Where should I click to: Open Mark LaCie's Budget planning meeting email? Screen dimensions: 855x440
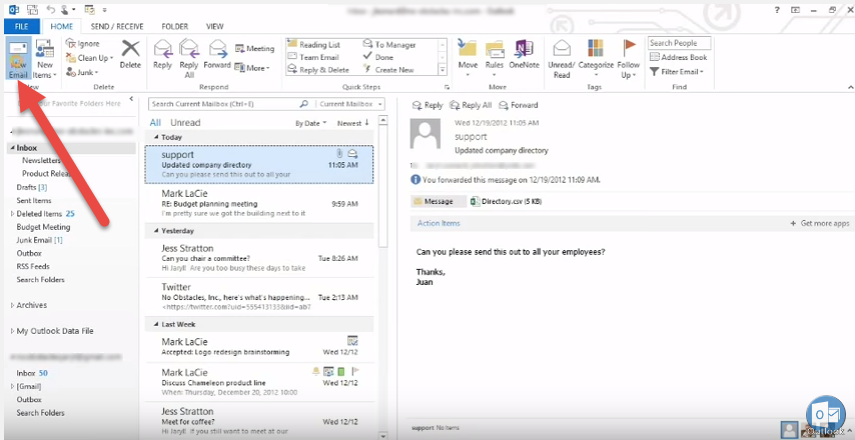click(260, 203)
